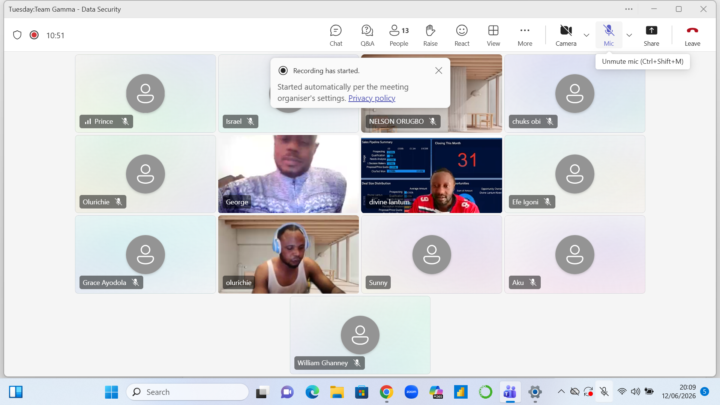
Task: Show the People participants list
Action: click(399, 35)
